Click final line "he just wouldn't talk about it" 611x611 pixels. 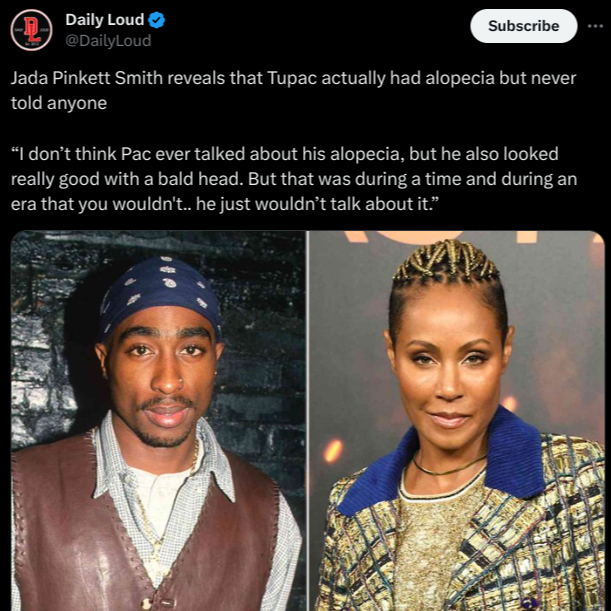318,204
